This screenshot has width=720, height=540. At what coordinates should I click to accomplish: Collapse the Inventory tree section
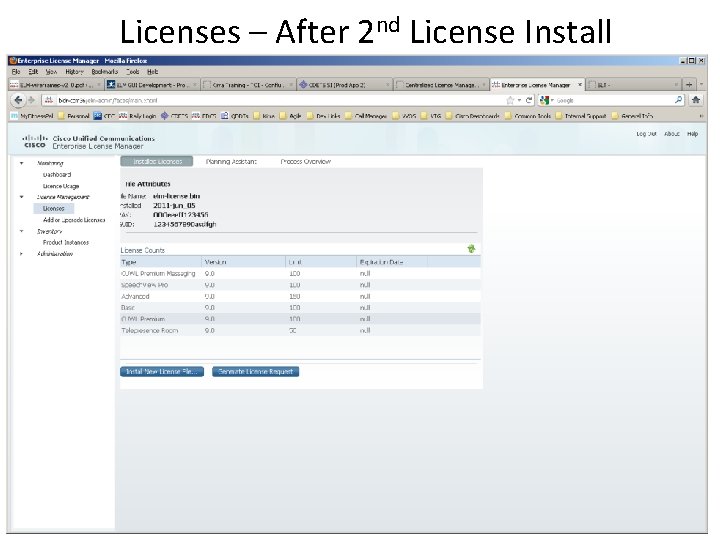22,231
